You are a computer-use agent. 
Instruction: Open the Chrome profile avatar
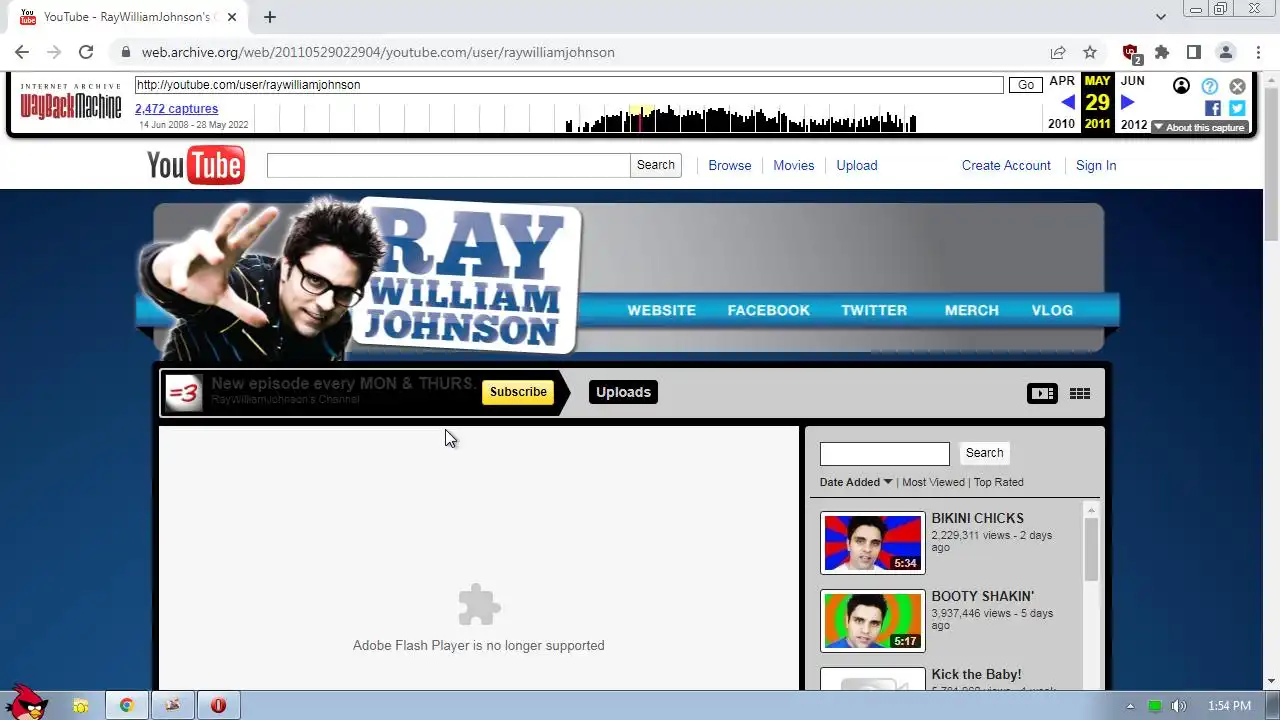[1226, 52]
